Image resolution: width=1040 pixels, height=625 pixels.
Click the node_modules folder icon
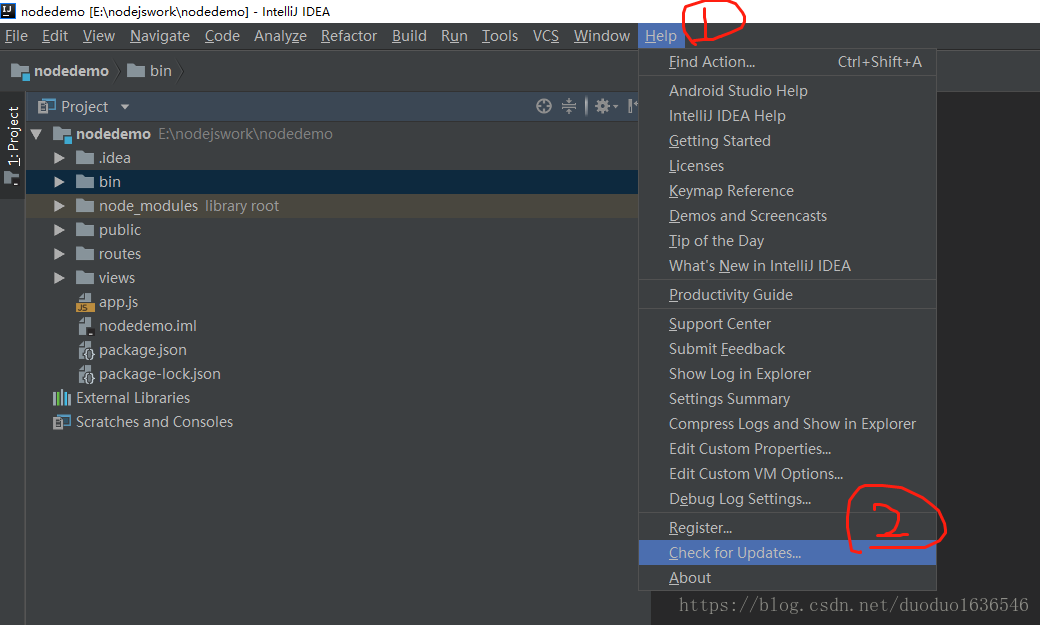(x=85, y=206)
